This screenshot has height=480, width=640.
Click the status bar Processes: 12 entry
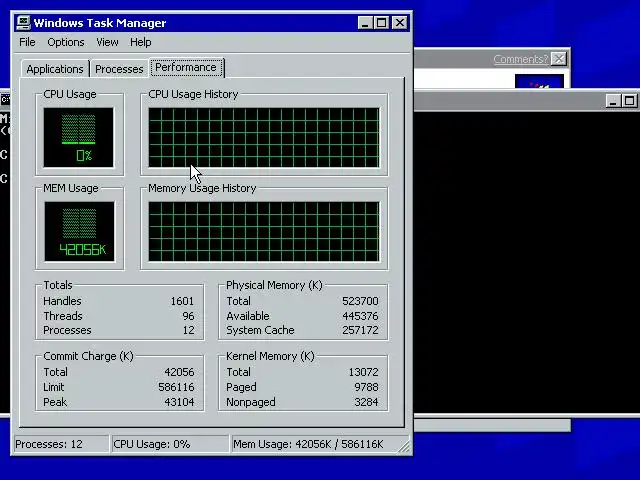pyautogui.click(x=61, y=444)
